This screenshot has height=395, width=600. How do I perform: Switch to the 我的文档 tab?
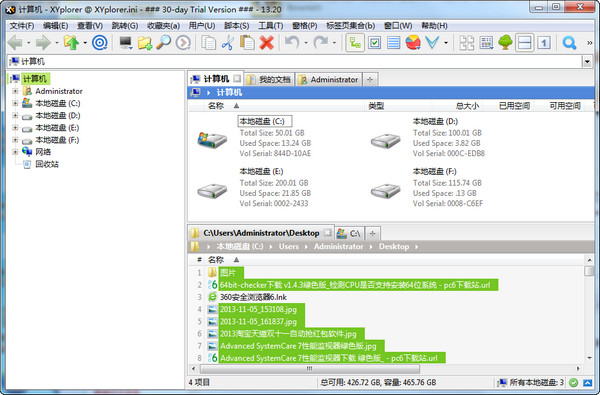269,80
